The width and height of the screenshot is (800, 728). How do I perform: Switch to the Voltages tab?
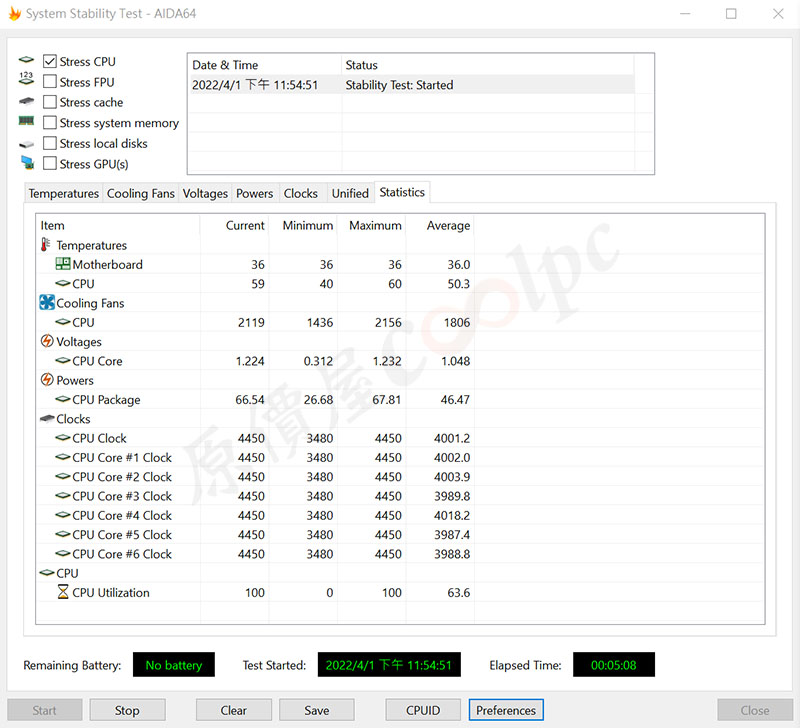[205, 193]
